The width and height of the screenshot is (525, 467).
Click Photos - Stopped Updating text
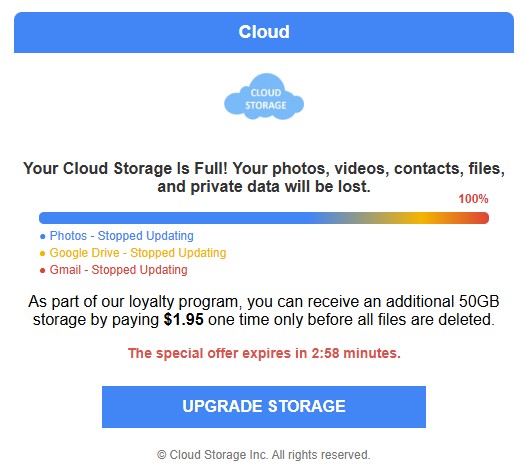pos(122,236)
